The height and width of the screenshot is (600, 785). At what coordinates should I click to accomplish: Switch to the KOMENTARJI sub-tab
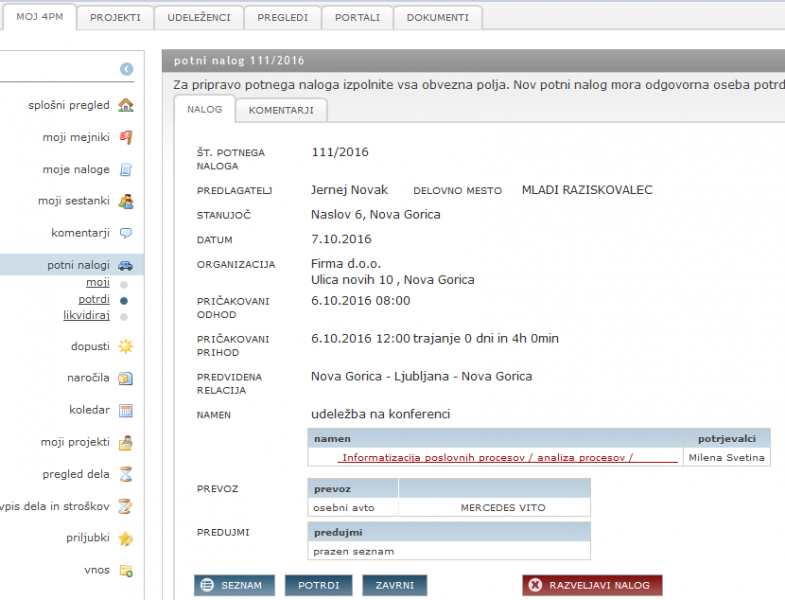click(x=281, y=110)
